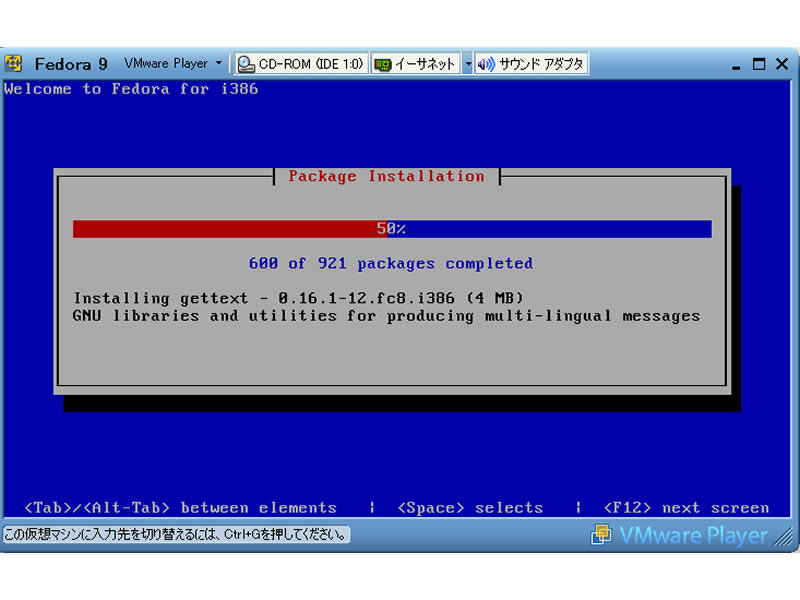Click the Ctrl+G status bar message
Image resolution: width=800 pixels, height=600 pixels.
[x=176, y=535]
